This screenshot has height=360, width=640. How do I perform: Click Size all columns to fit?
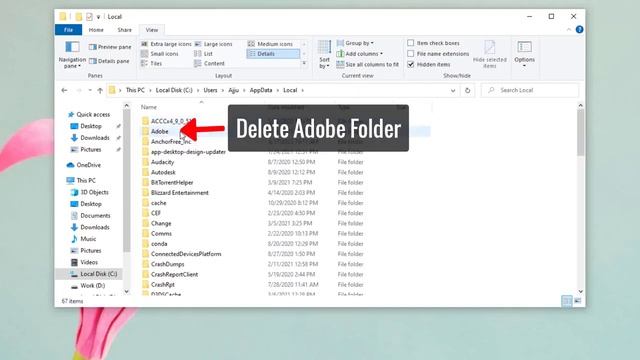367,64
